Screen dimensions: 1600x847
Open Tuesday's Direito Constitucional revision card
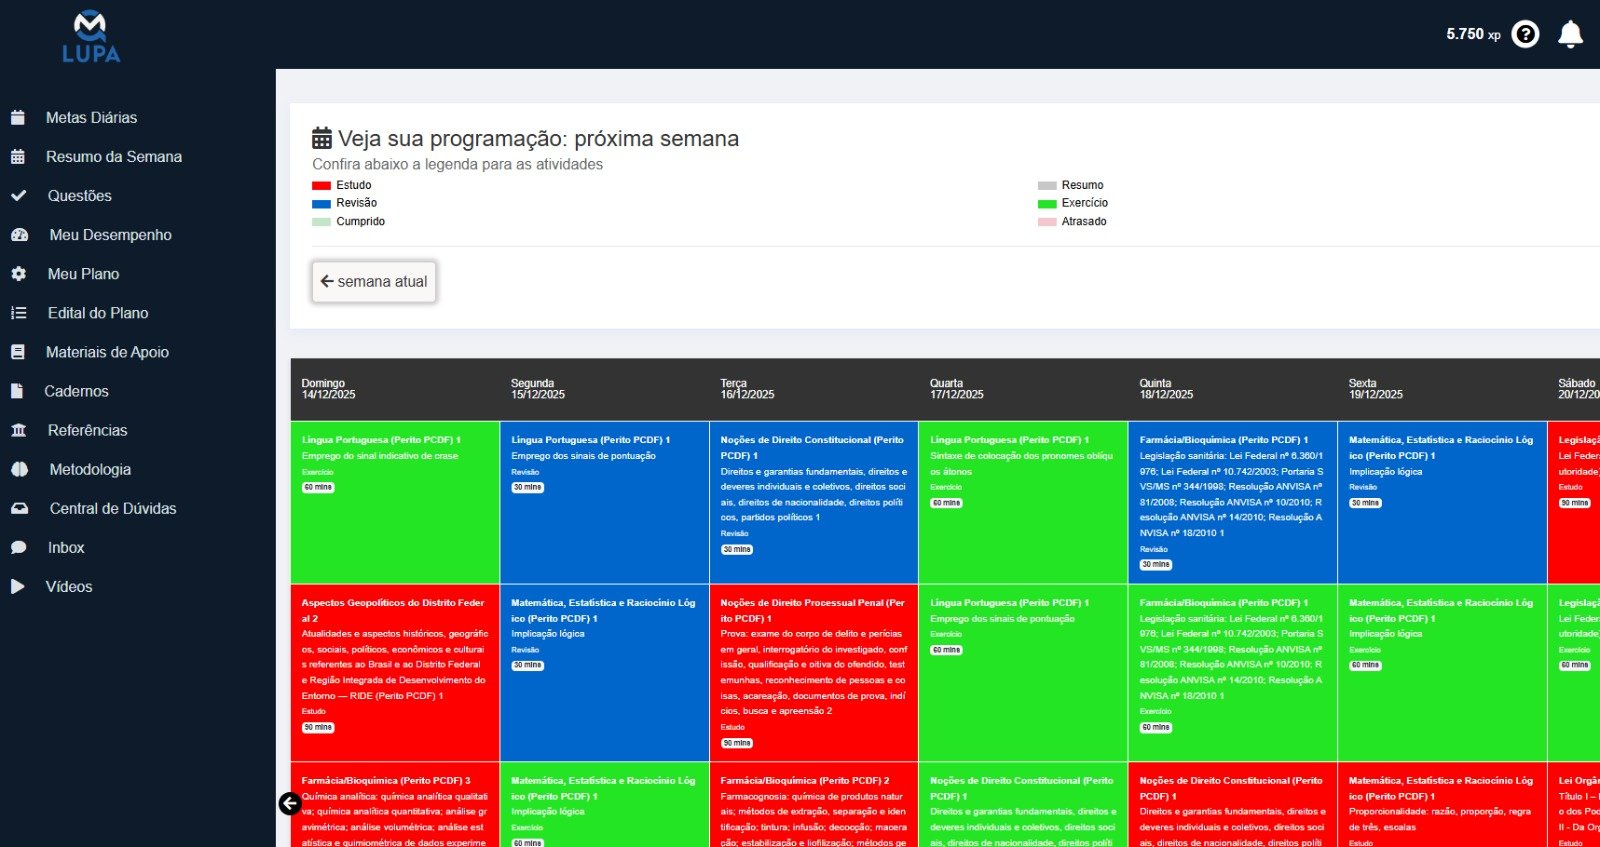[814, 502]
